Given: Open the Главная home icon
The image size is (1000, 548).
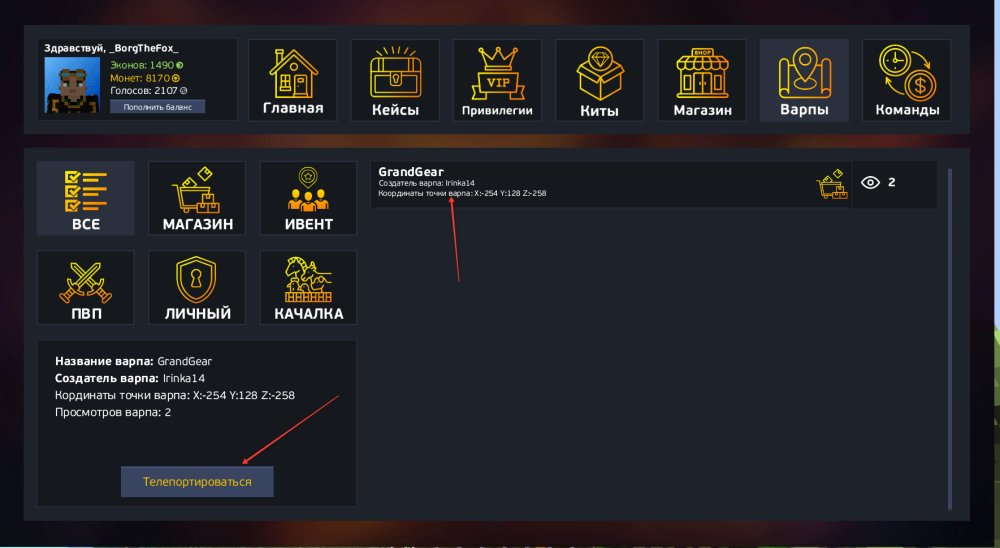Looking at the screenshot, I should 293,80.
